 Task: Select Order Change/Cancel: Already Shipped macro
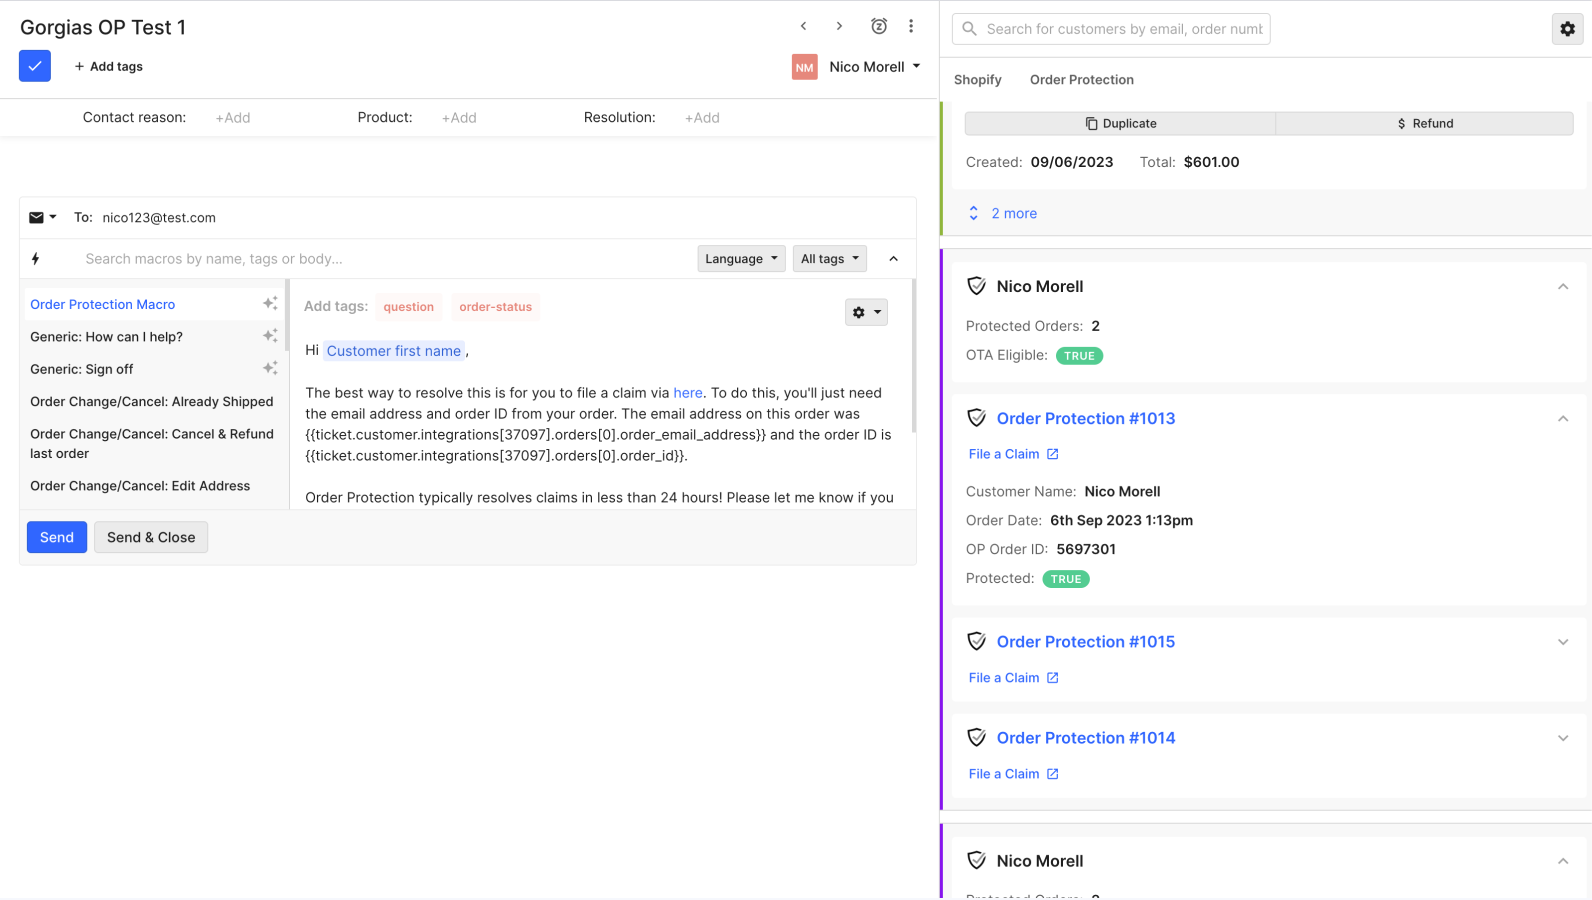coord(152,402)
